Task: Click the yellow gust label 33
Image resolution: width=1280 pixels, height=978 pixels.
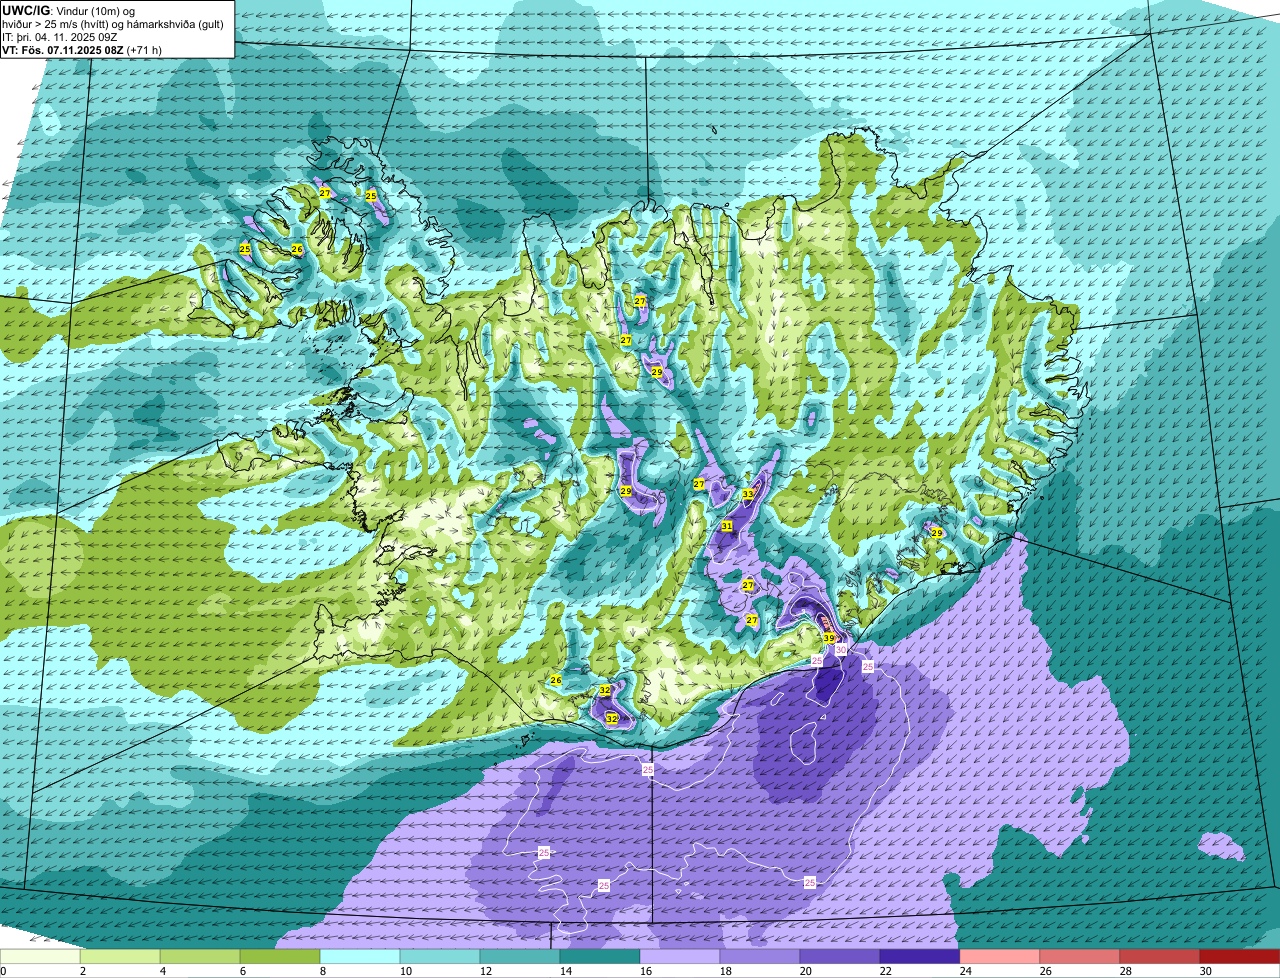Action: click(x=748, y=494)
